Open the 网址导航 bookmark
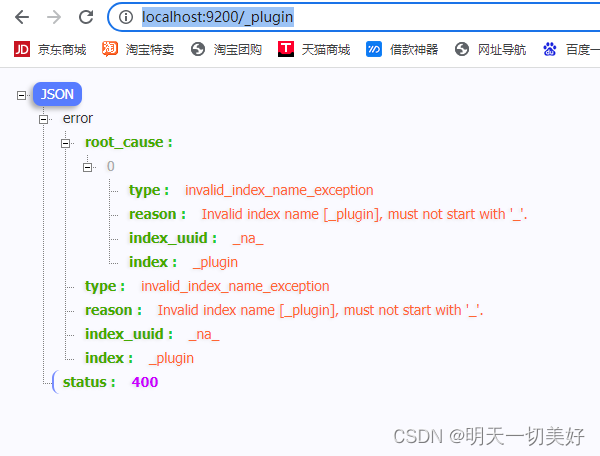 tap(502, 50)
